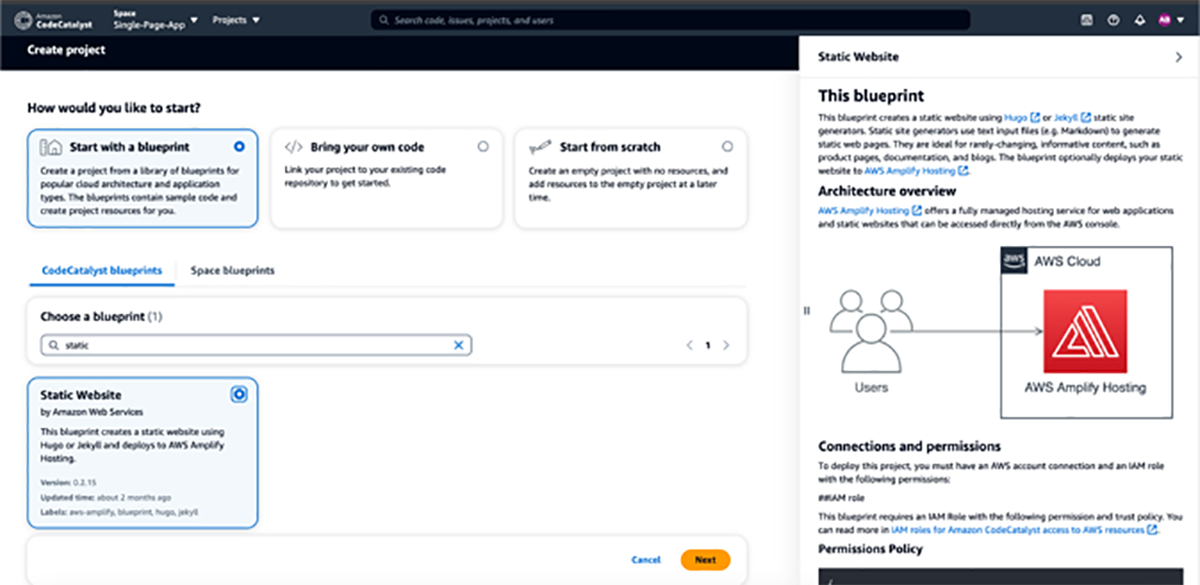
Task: Select the 'Start with a blueprint' radio button
Action: click(239, 146)
